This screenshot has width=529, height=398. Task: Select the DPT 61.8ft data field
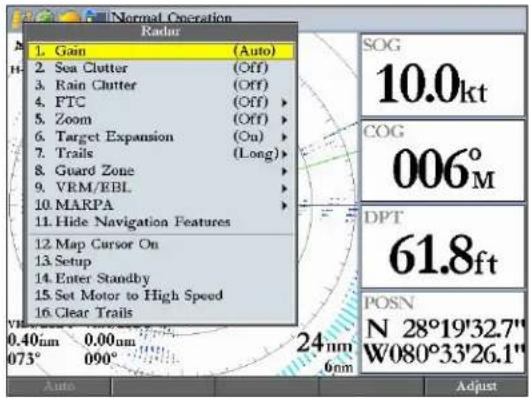point(443,247)
